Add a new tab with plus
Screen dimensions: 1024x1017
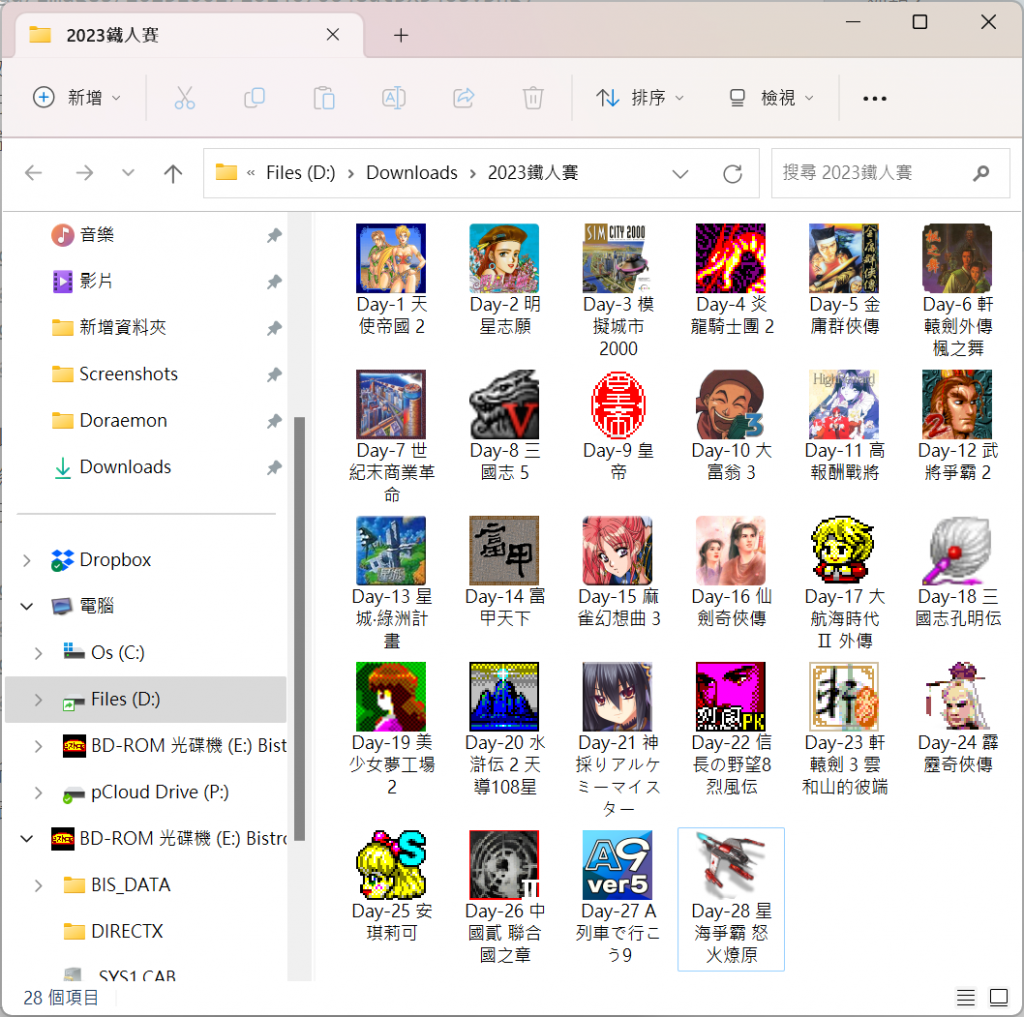point(401,35)
